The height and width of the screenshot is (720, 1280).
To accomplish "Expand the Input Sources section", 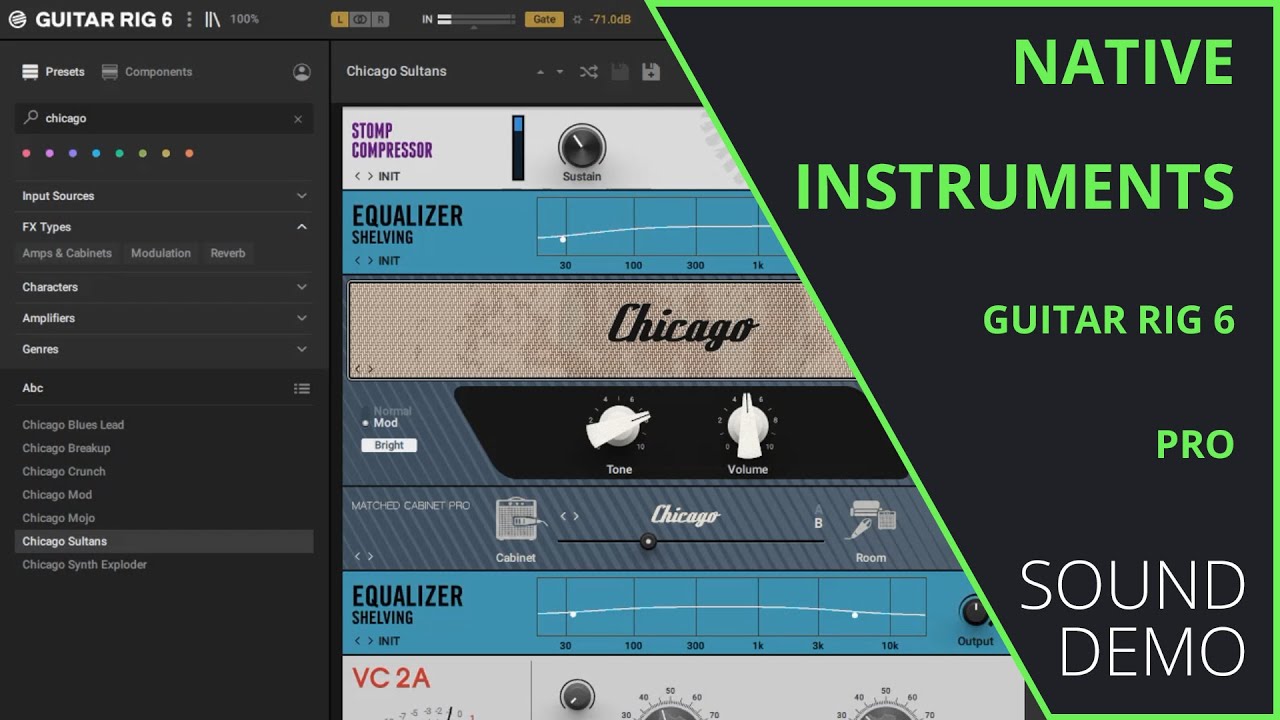I will 164,196.
